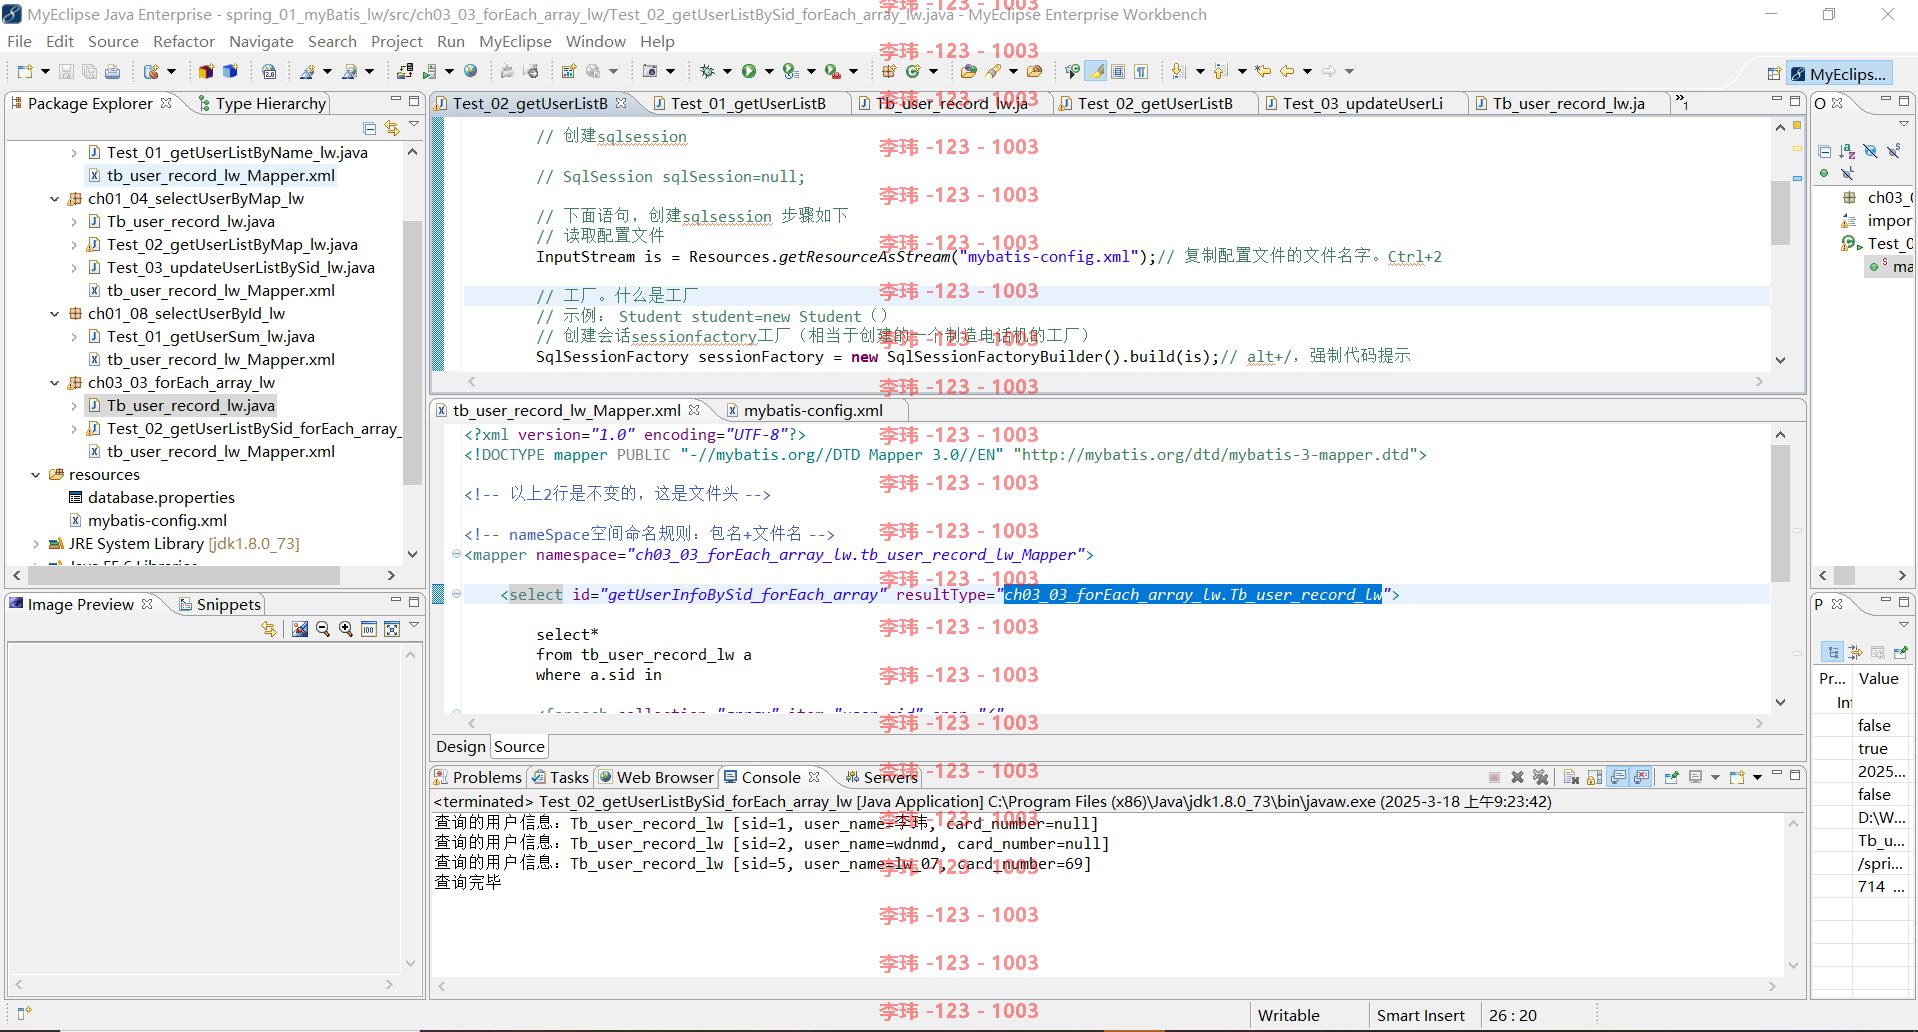Collapse ch01_04_selectUserByMap_lw package

click(x=54, y=199)
